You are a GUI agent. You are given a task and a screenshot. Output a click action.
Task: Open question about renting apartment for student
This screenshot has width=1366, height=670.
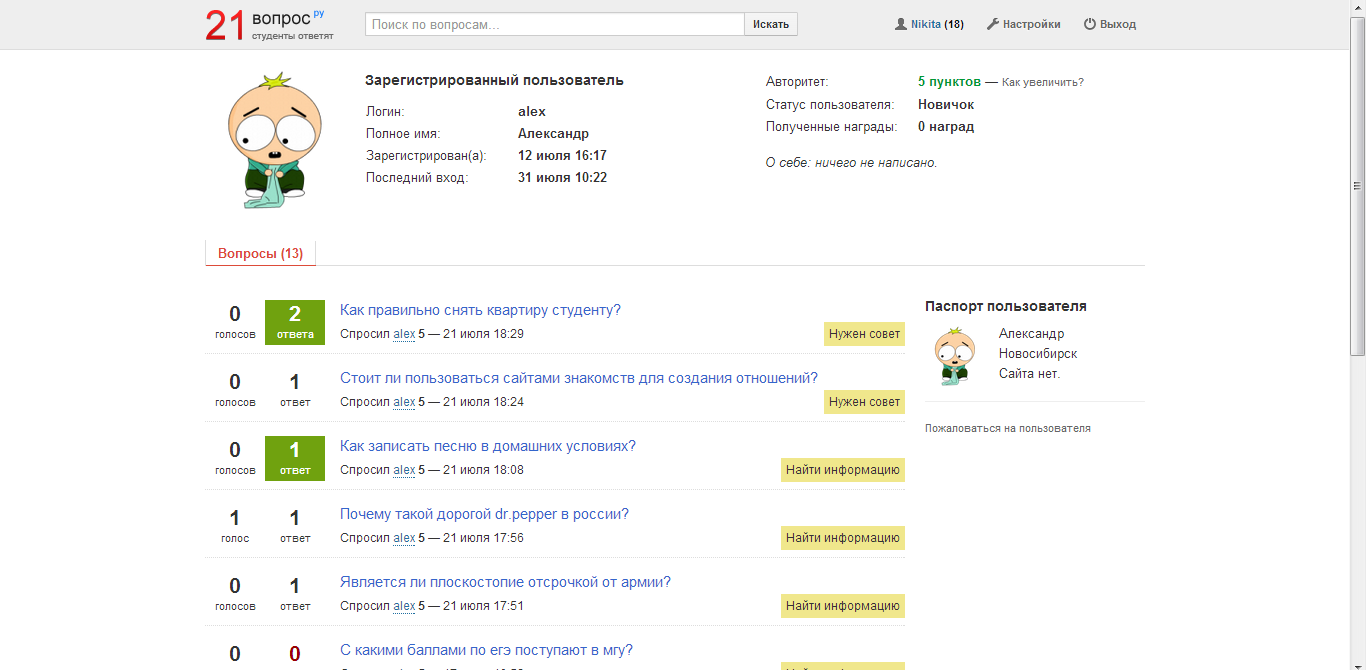480,310
